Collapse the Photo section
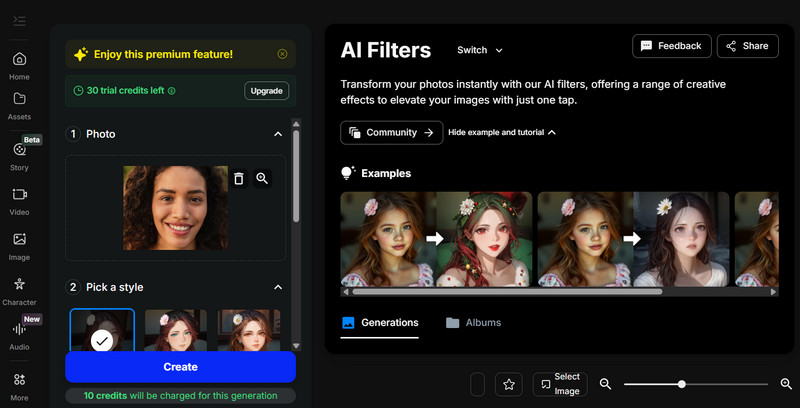The image size is (800, 408). [x=278, y=134]
